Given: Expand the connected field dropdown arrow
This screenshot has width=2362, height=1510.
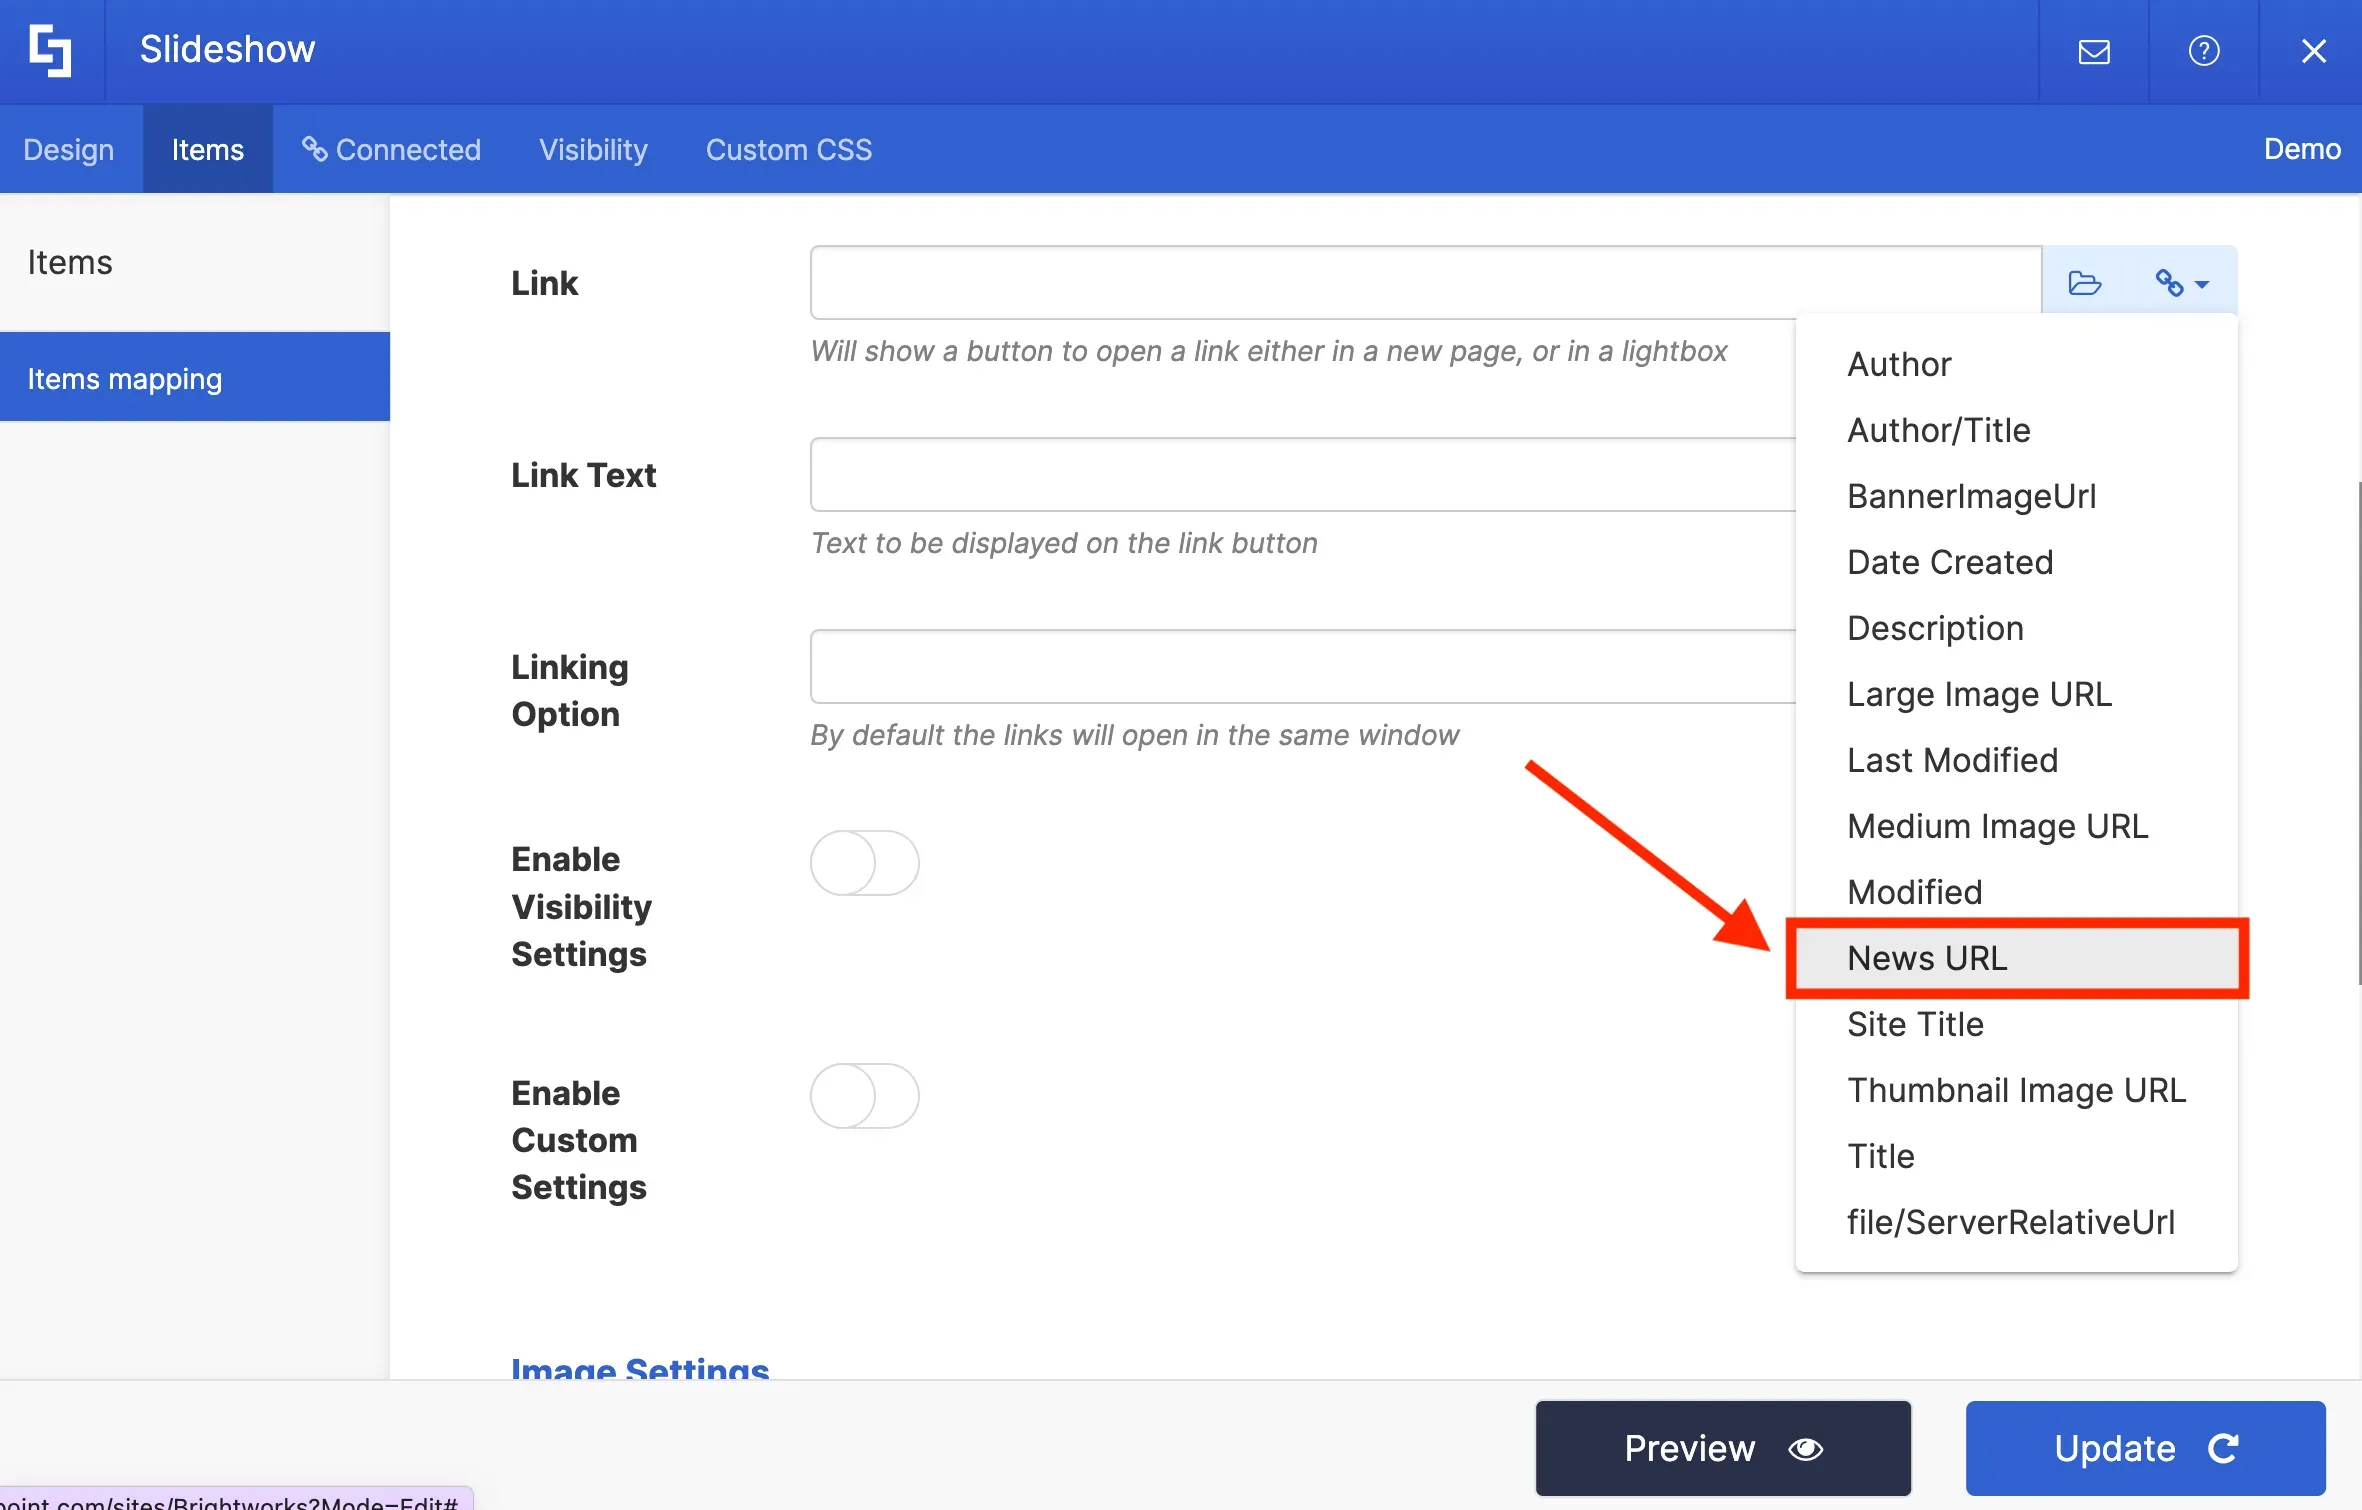Looking at the screenshot, I should (2201, 285).
